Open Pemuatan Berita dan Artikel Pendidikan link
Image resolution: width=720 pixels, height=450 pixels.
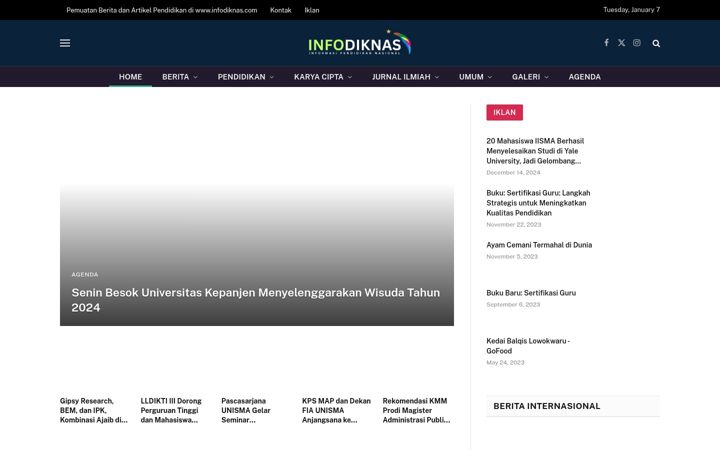tap(162, 10)
